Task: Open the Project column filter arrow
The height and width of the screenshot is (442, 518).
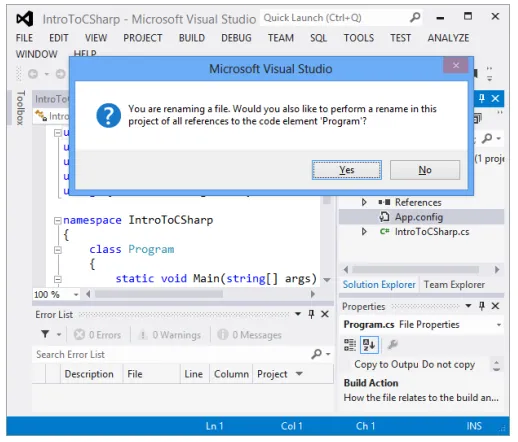Action: (x=299, y=374)
